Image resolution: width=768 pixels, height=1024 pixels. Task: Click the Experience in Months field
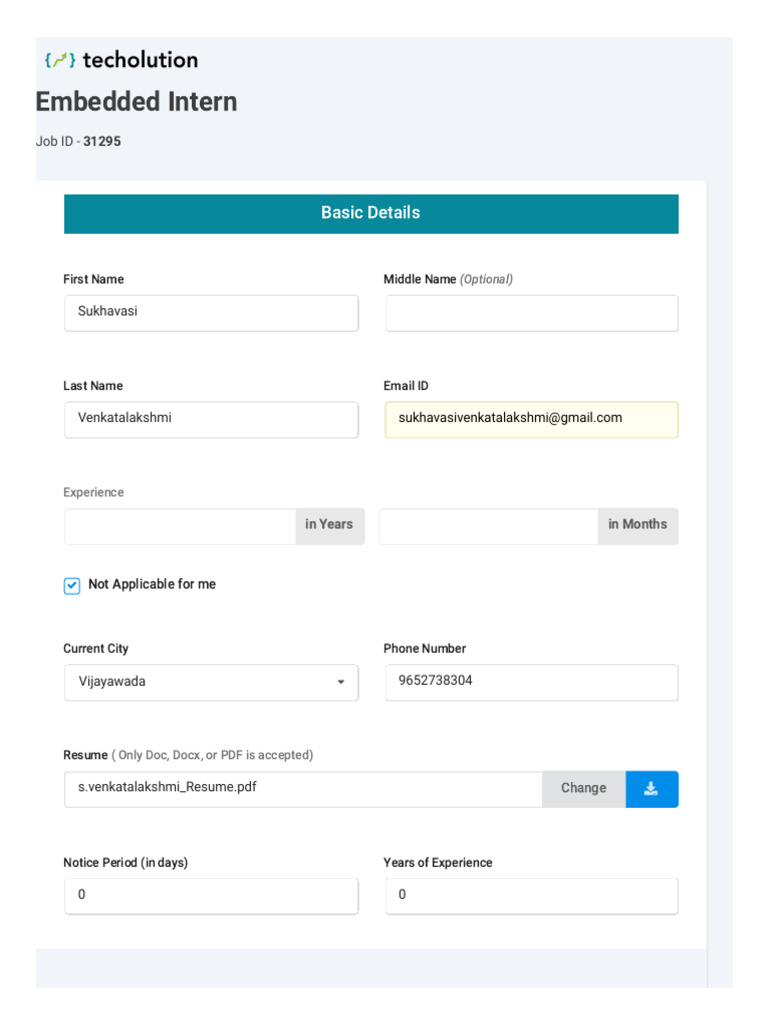tap(488, 527)
